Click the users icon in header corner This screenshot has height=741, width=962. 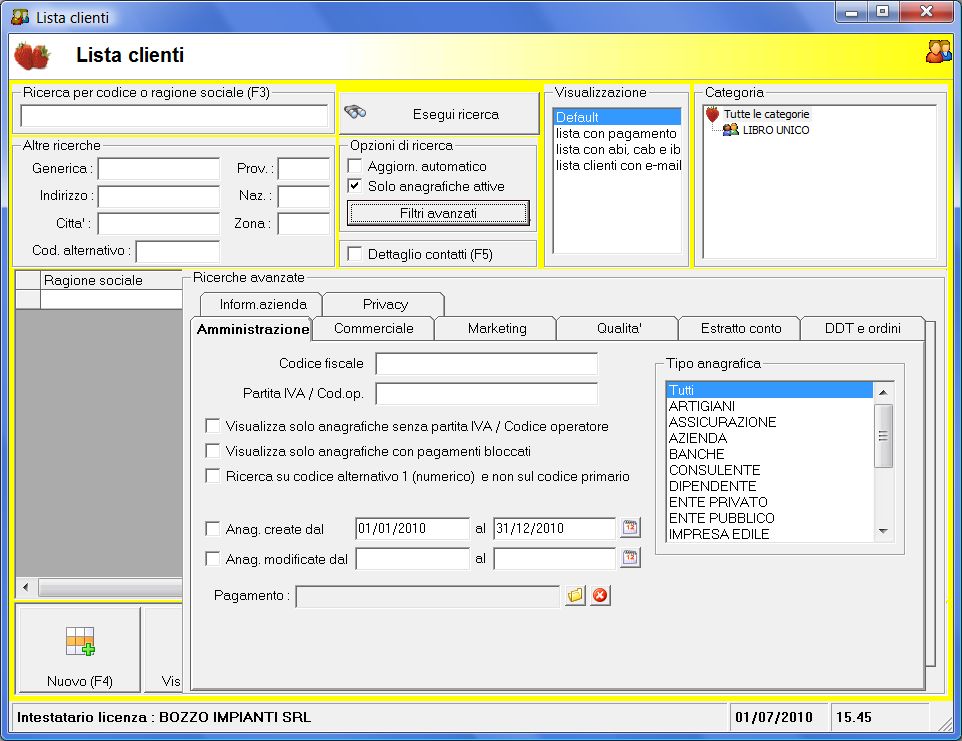coord(938,52)
